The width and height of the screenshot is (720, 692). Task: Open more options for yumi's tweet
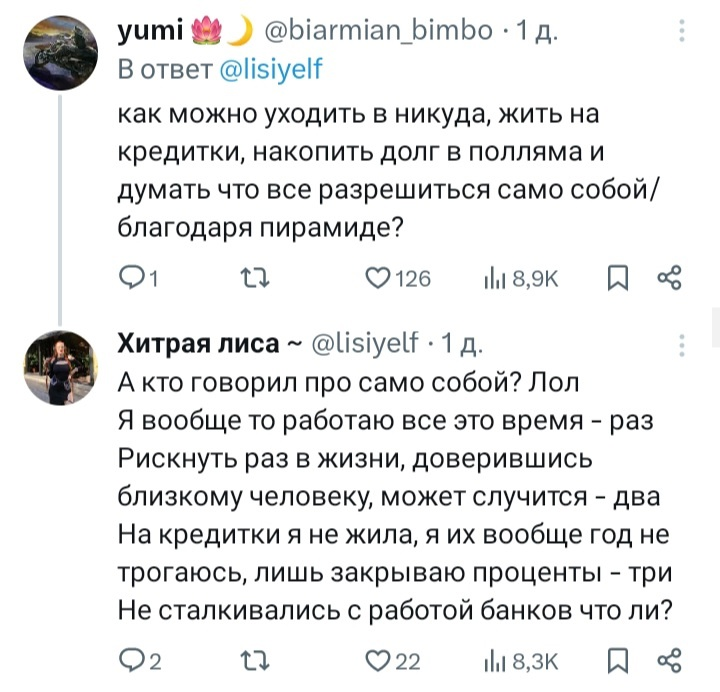click(x=682, y=33)
